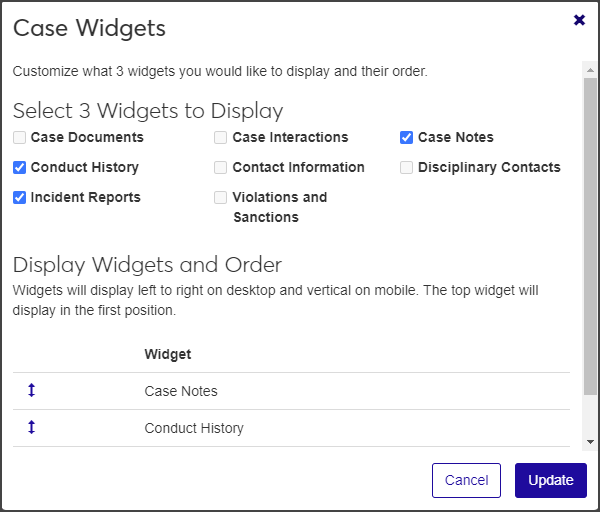Click the vertical scrollbar thumb
Image resolution: width=600 pixels, height=512 pixels.
[591, 230]
